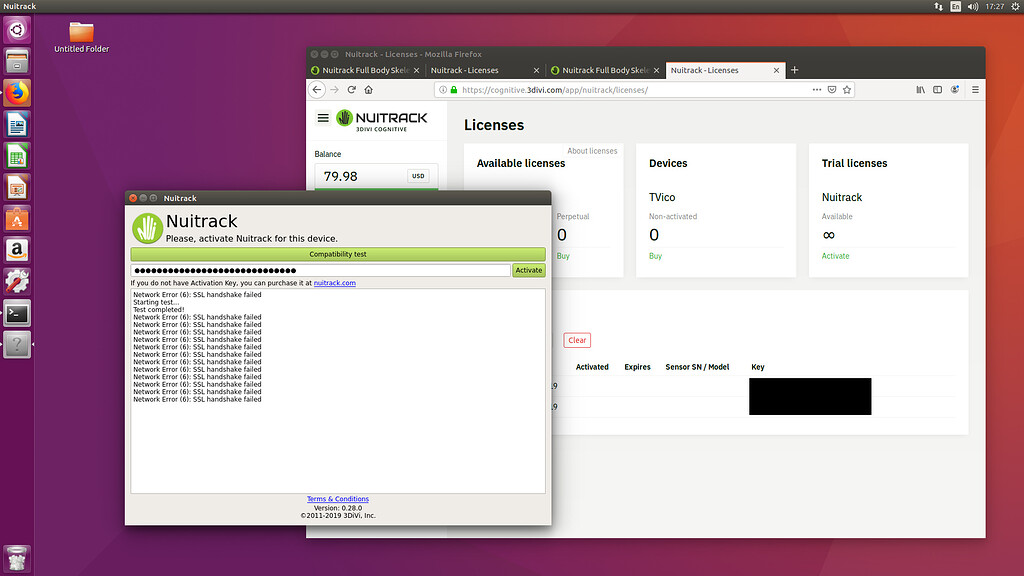
Task: Click the red Clear button
Action: (577, 340)
